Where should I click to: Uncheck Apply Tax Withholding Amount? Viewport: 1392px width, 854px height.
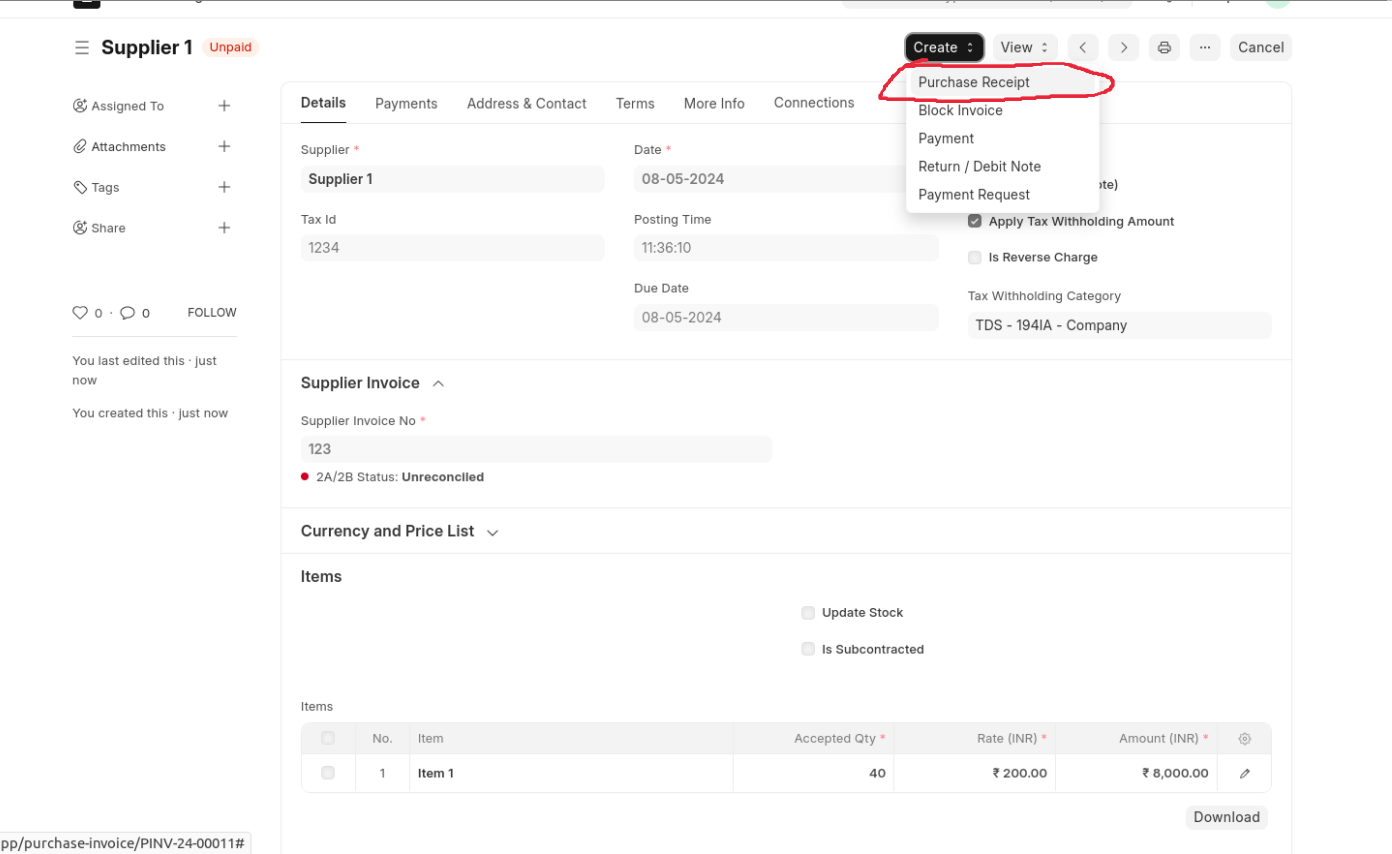click(x=975, y=221)
